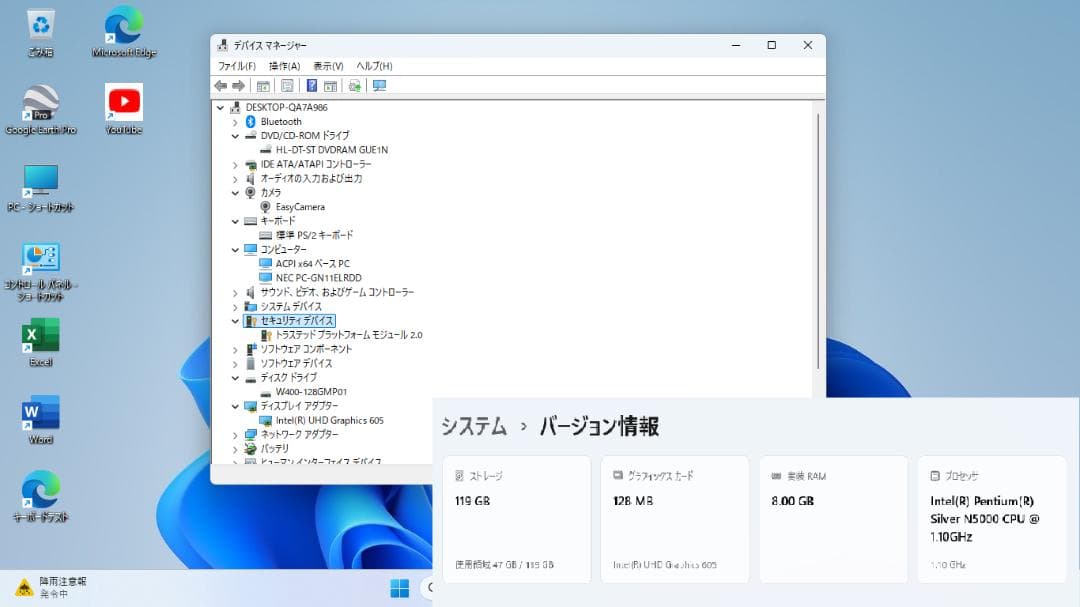
Task: Open Word from the desktop
Action: 39,413
